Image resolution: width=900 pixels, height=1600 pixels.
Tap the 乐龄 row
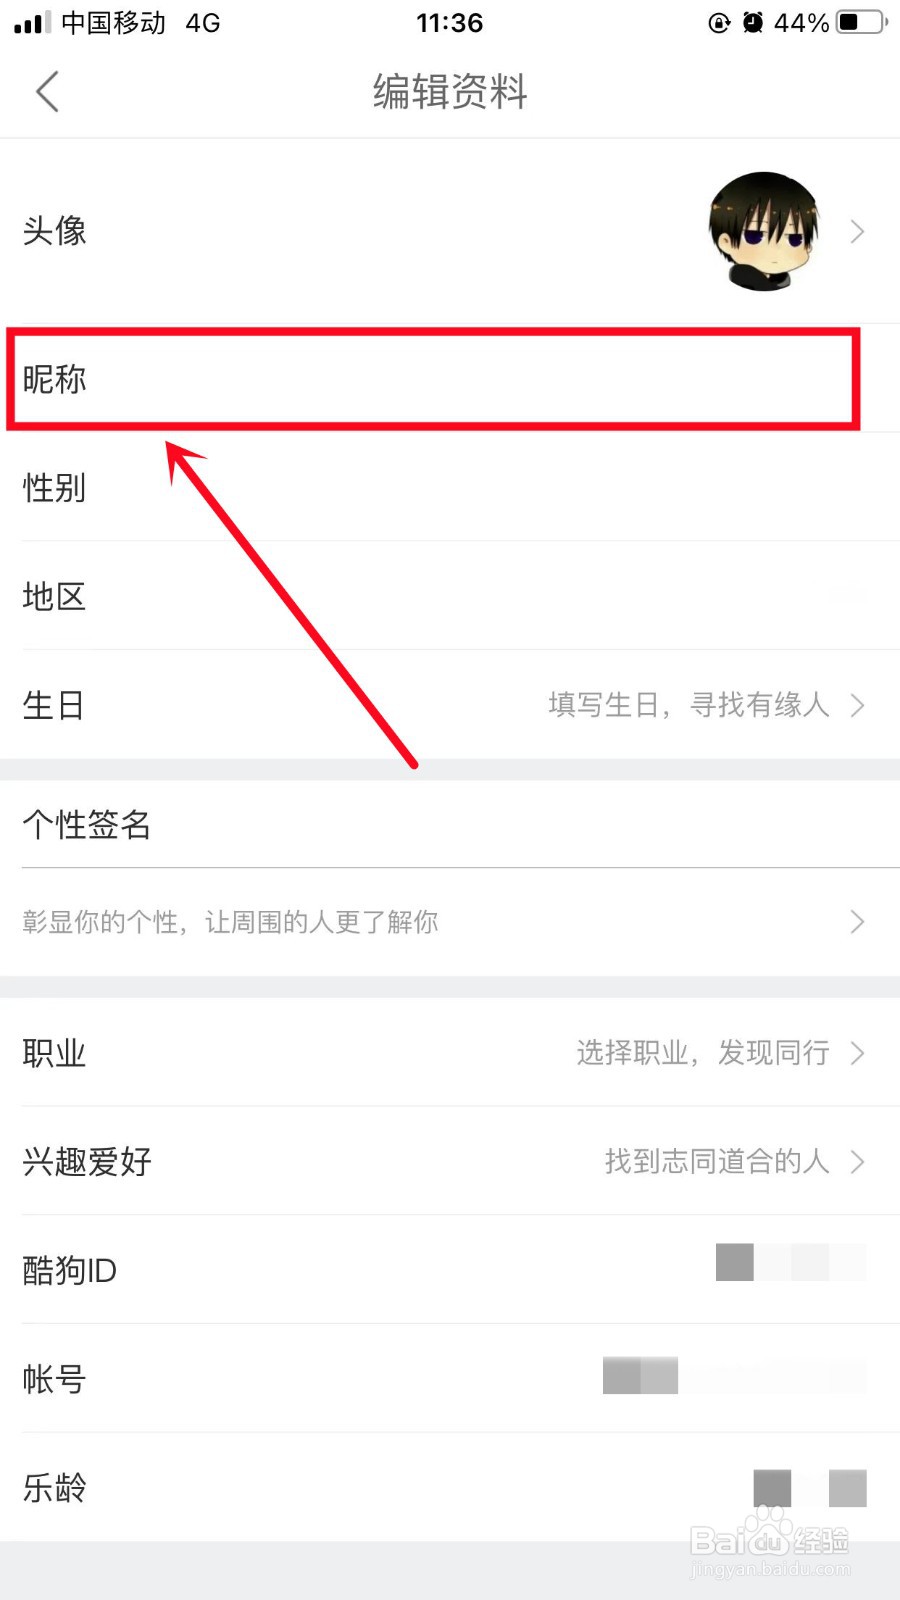(x=450, y=1488)
